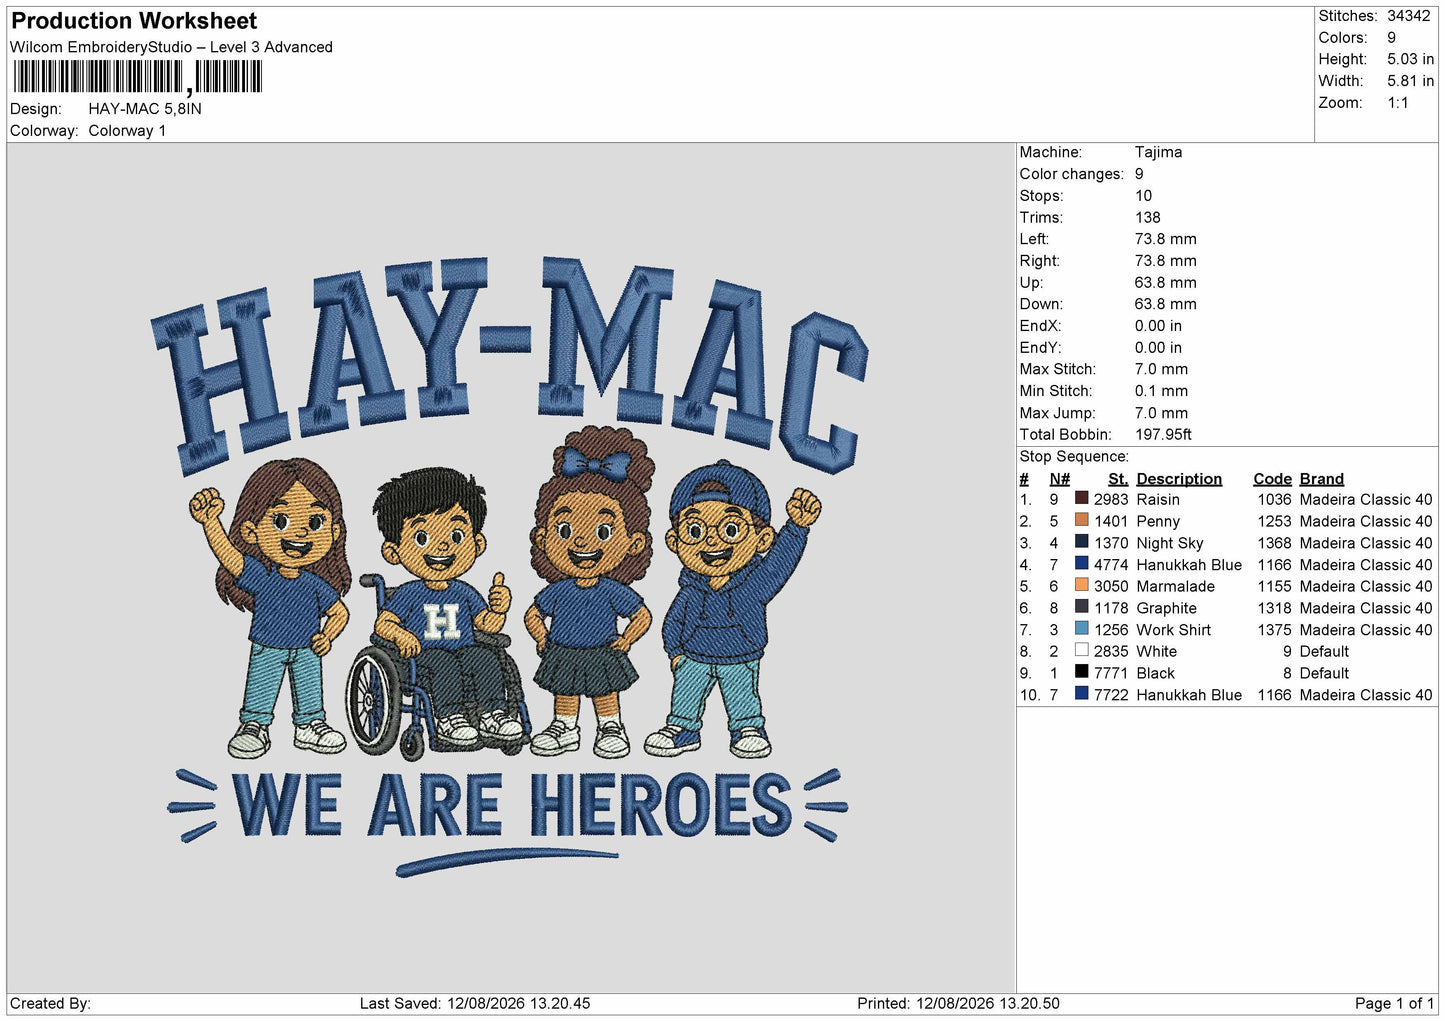Click stitch count 2835 in White row

coord(1111,651)
